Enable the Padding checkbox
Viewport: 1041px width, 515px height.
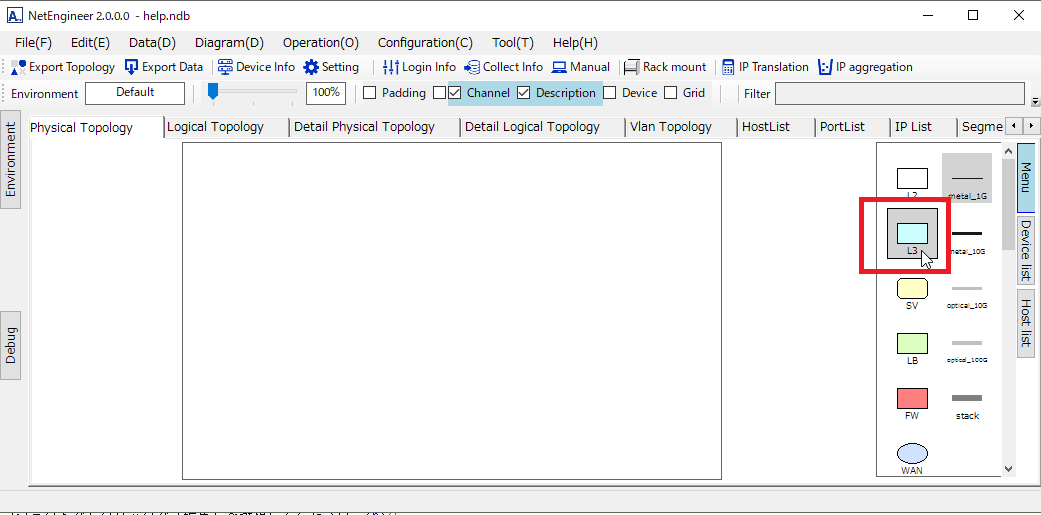[369, 93]
